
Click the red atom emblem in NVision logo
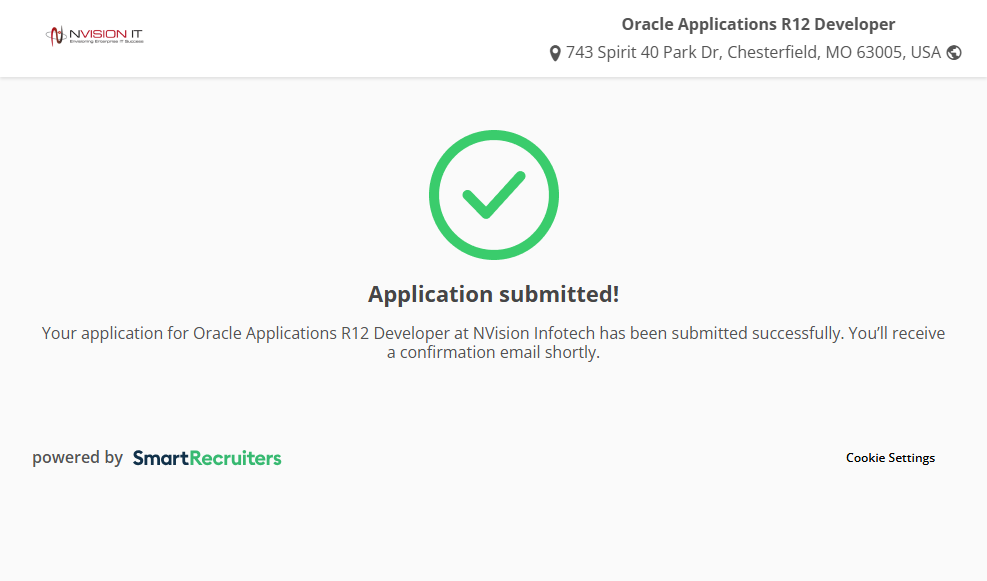click(x=56, y=36)
